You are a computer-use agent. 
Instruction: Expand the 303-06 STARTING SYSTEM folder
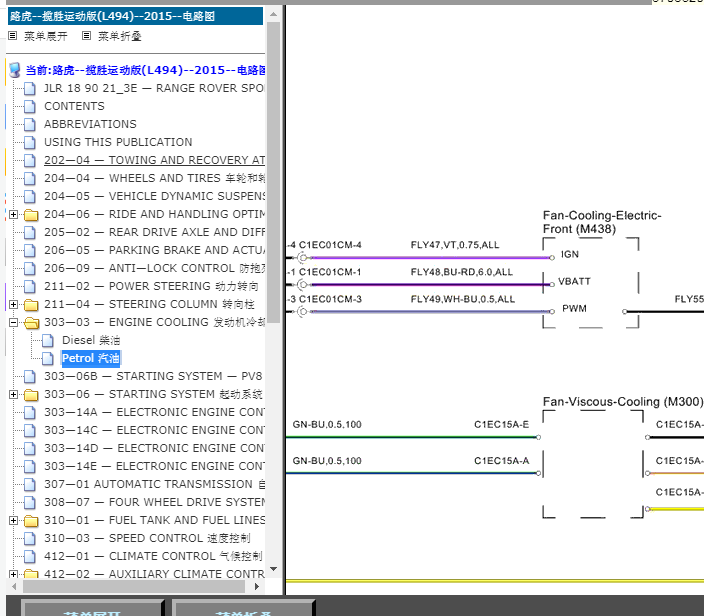pyautogui.click(x=13, y=394)
